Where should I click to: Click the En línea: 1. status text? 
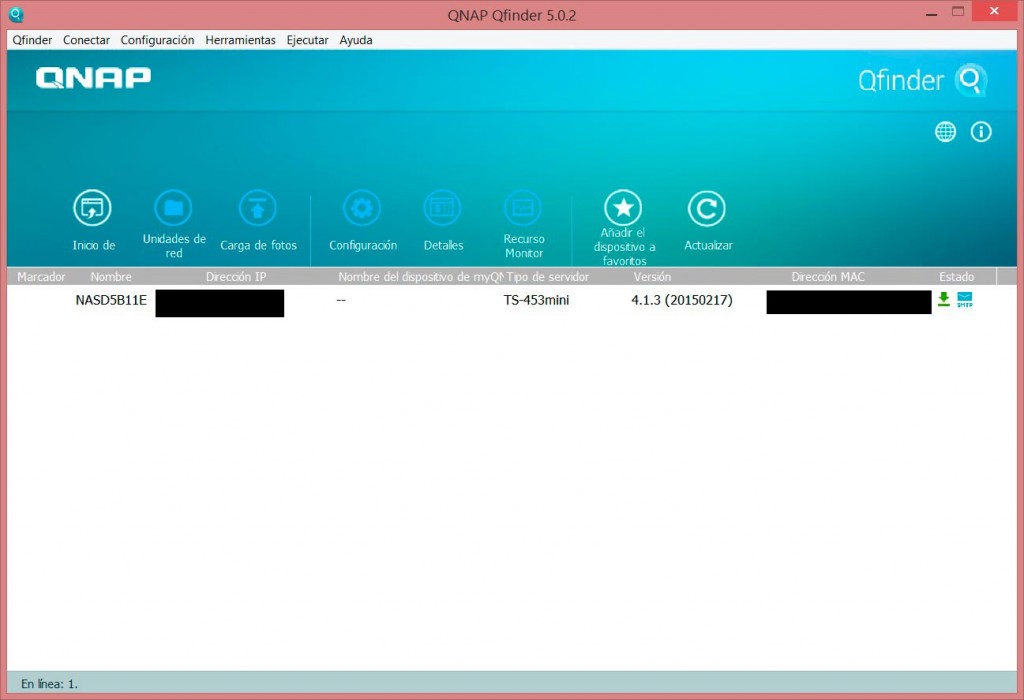pyautogui.click(x=49, y=684)
